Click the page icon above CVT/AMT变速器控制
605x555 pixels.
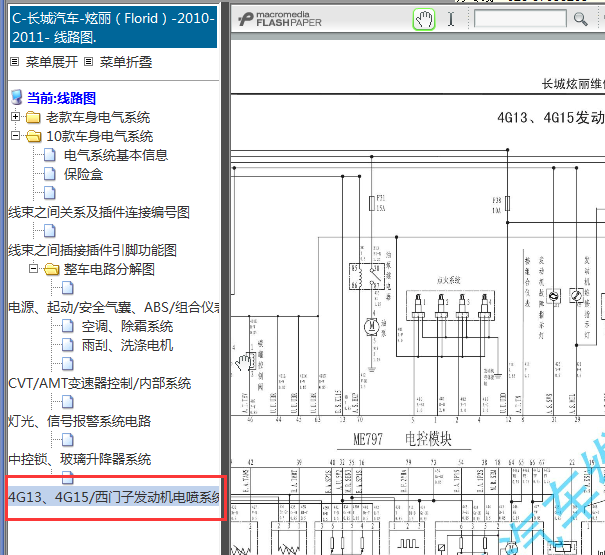coord(68,364)
